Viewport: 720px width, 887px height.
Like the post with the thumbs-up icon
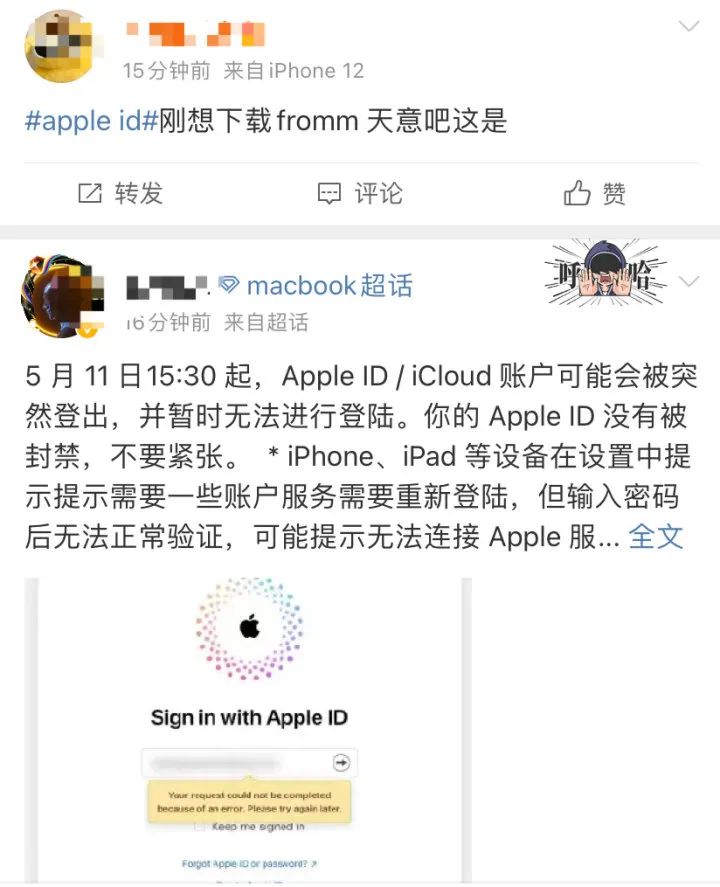(577, 193)
